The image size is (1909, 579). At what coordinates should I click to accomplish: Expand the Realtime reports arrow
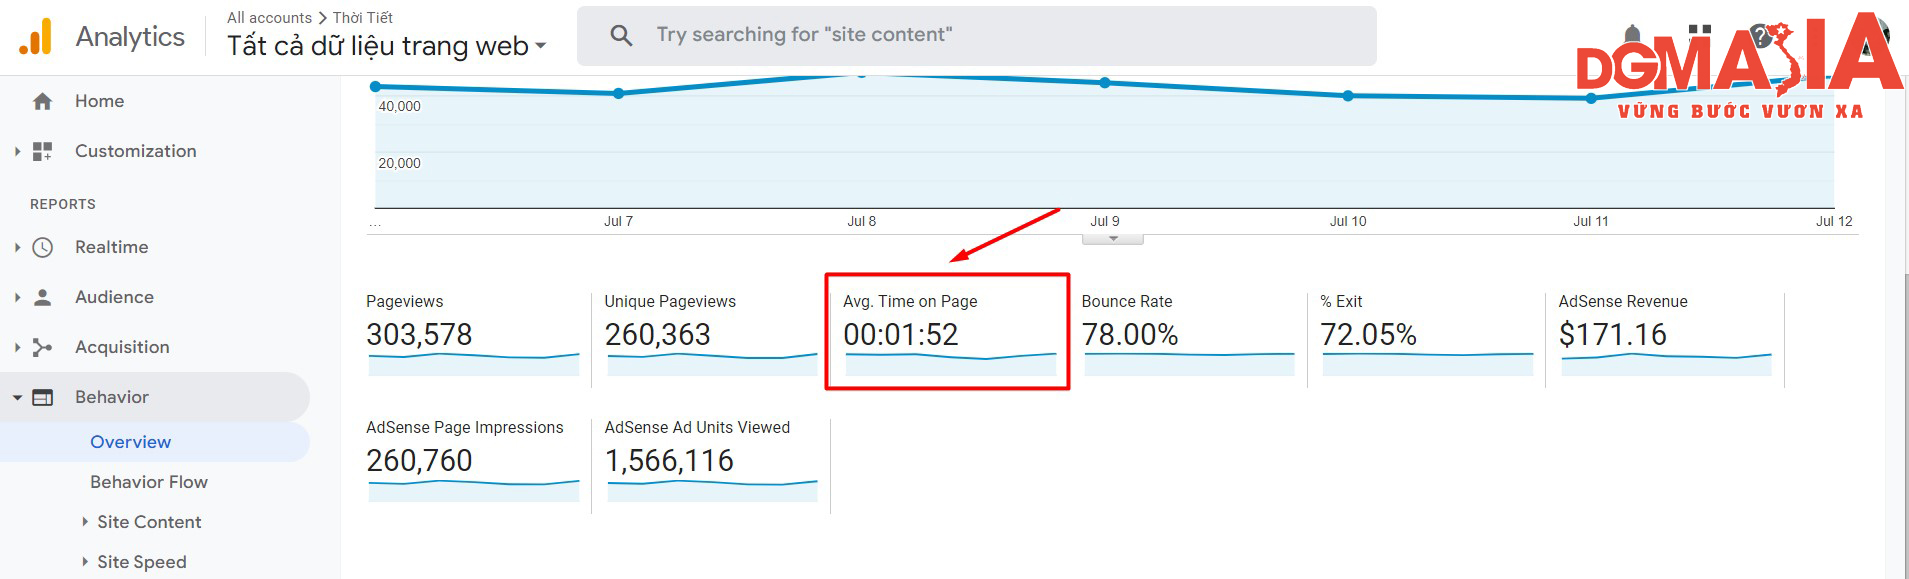click(17, 247)
